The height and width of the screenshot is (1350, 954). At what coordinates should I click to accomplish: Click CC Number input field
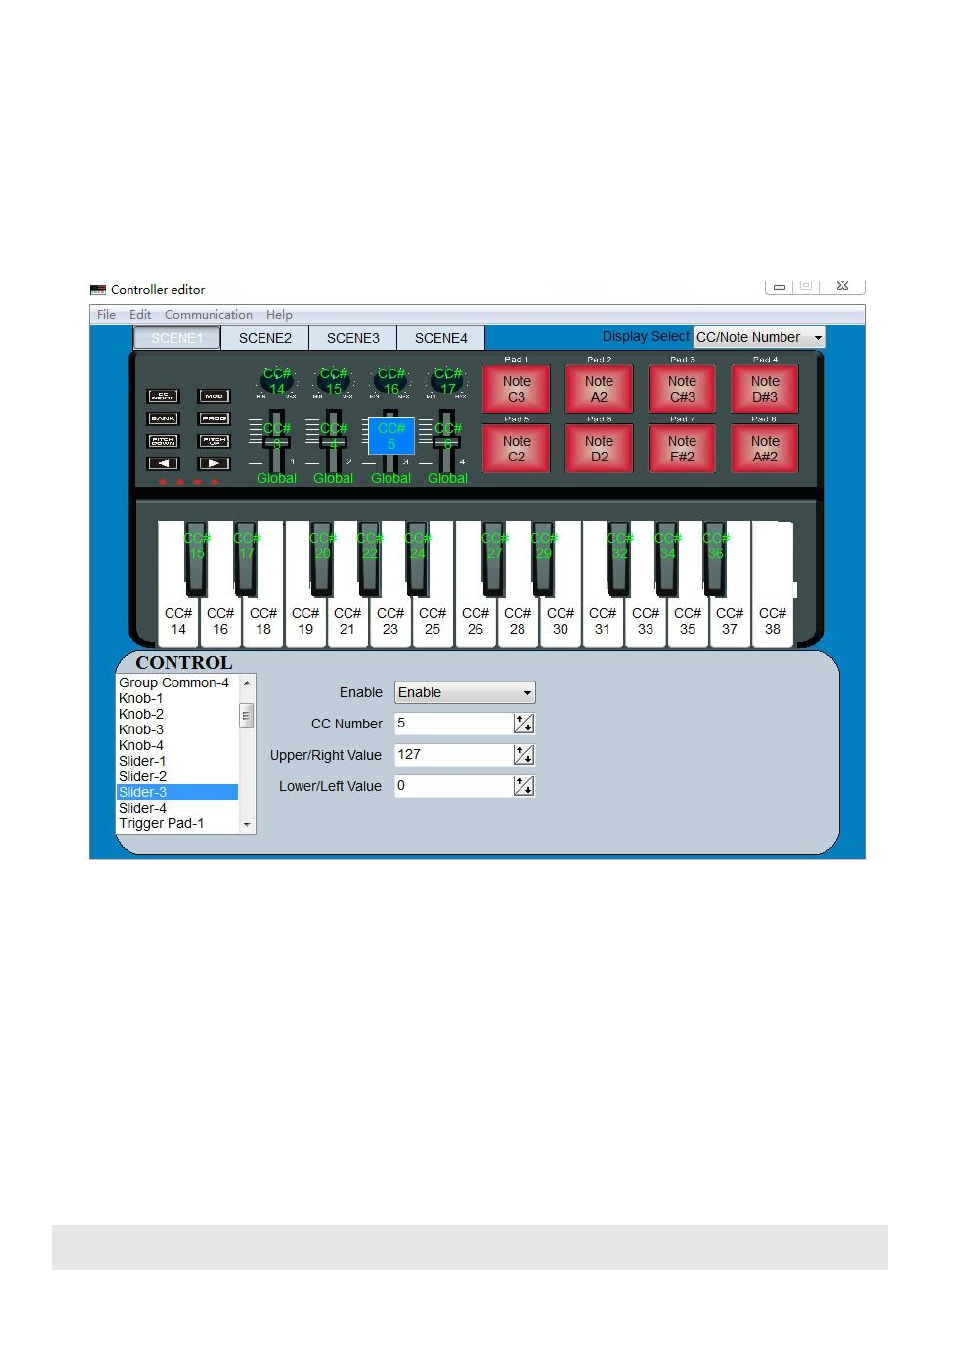[x=454, y=723]
